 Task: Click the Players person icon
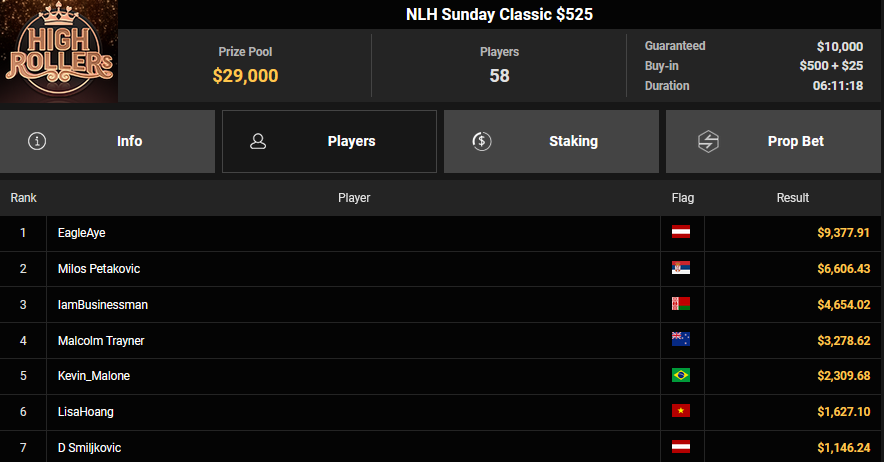click(x=258, y=141)
